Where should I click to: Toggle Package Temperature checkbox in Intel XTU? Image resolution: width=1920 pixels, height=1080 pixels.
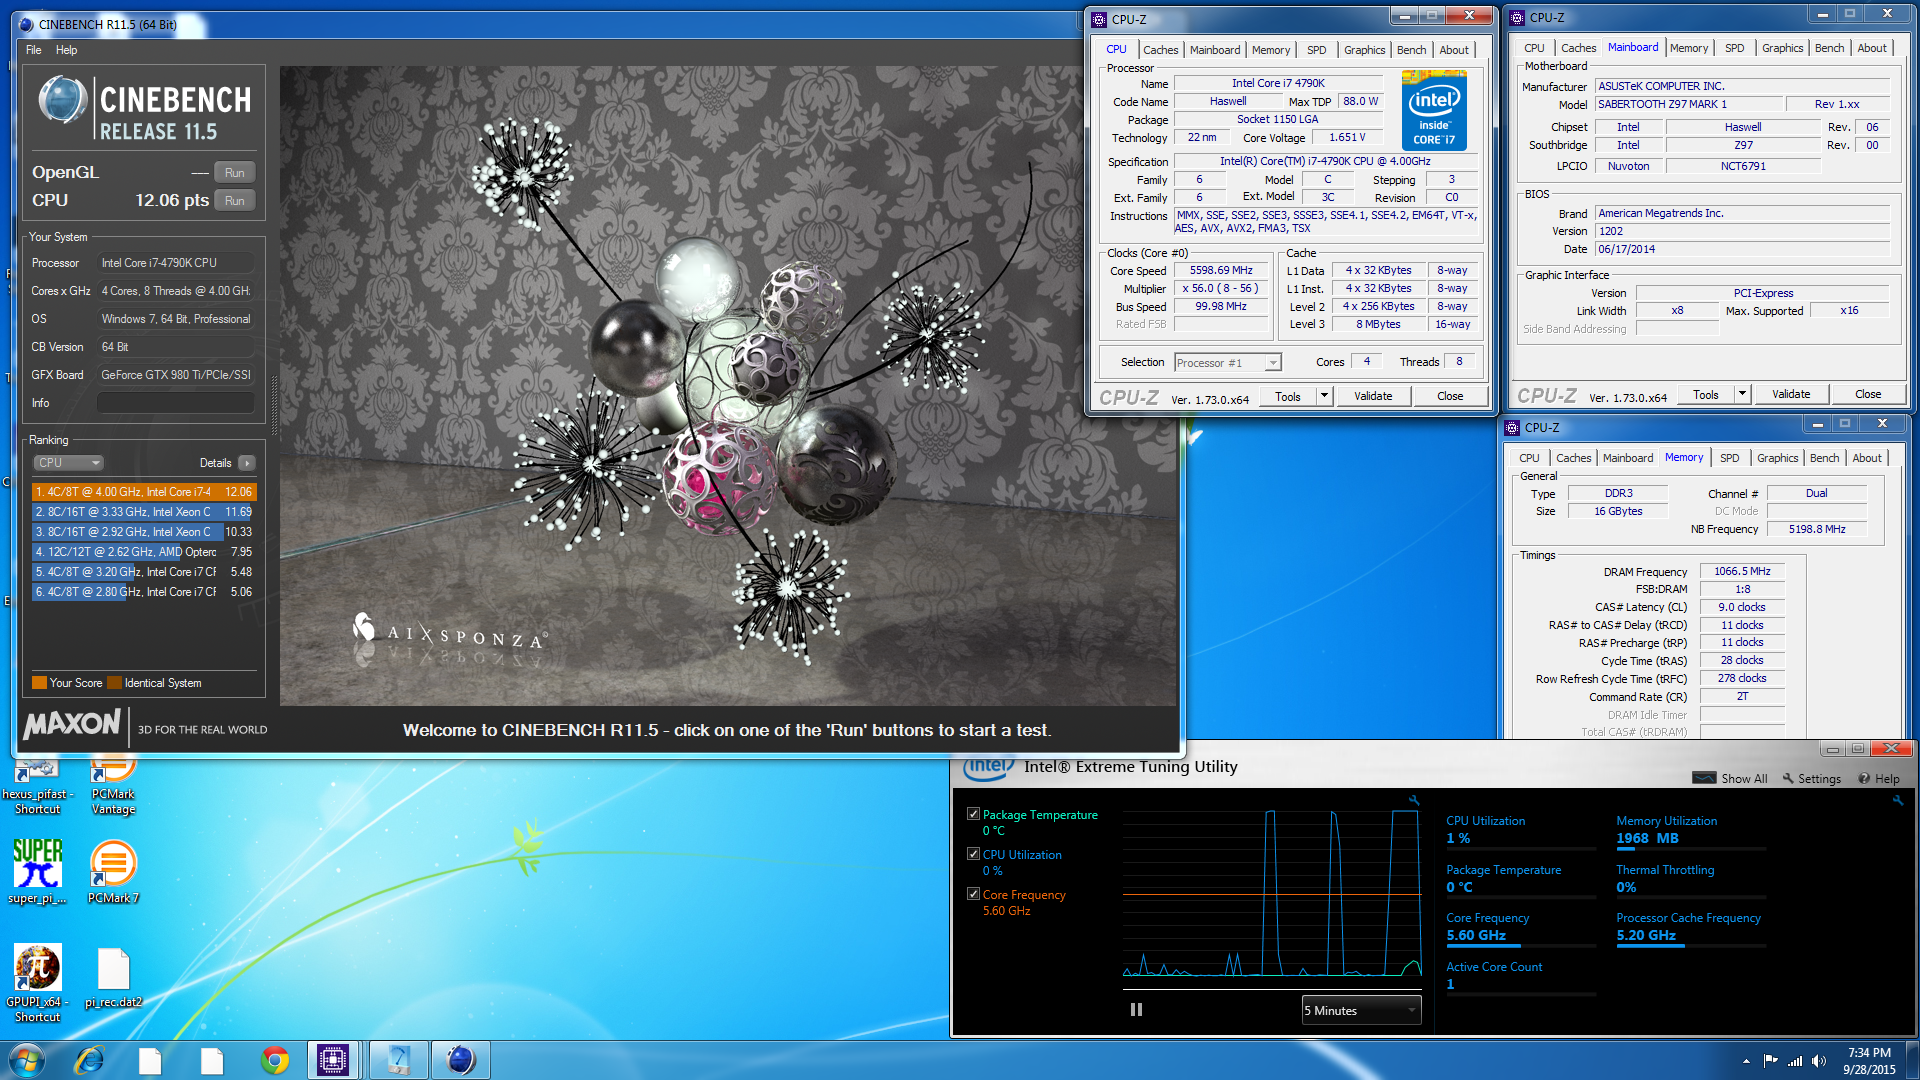coord(973,814)
